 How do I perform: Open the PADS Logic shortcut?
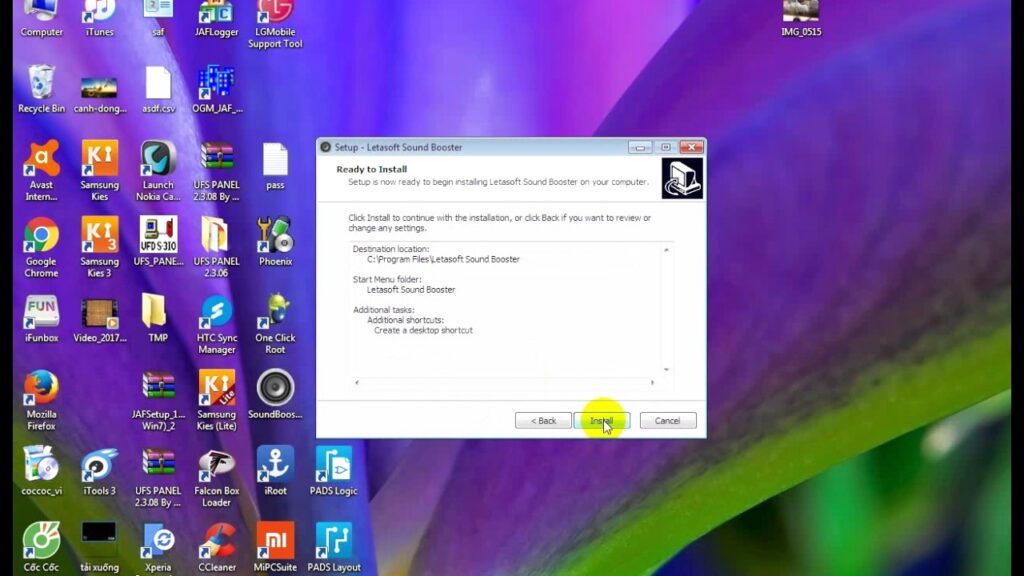[334, 471]
